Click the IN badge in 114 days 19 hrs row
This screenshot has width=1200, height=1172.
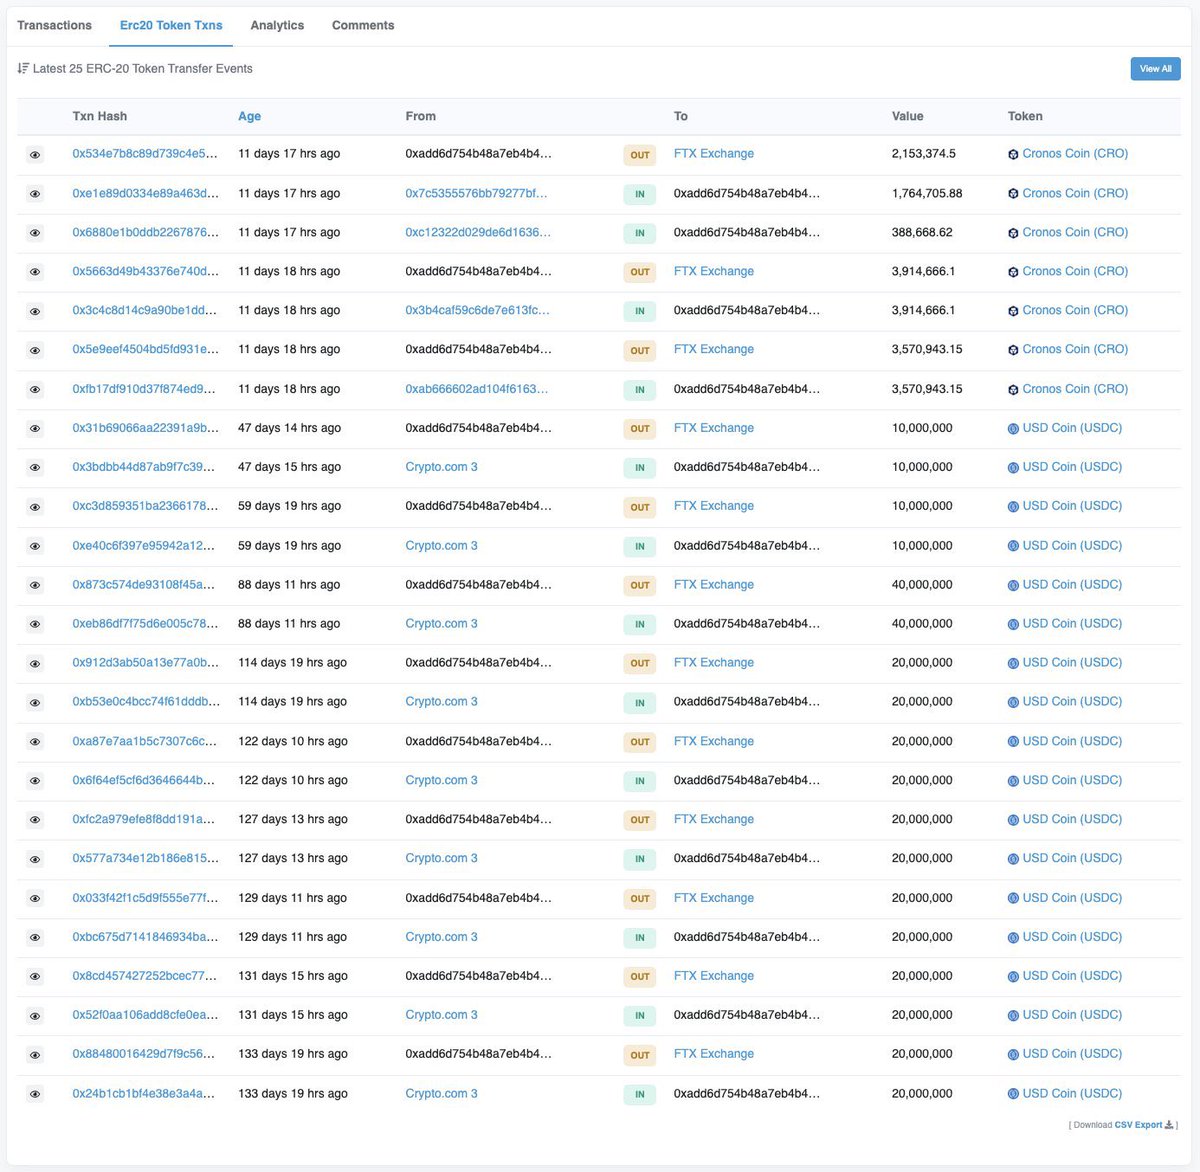(x=640, y=702)
